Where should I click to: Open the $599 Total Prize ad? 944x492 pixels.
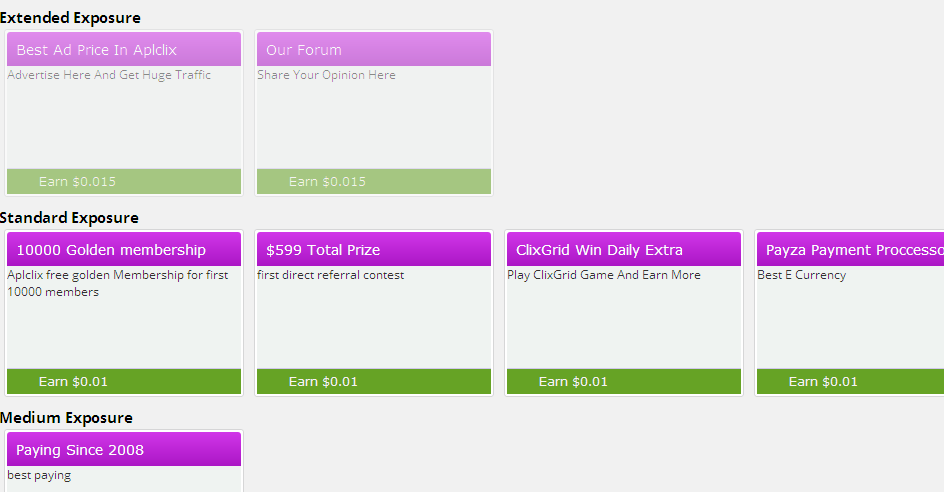pyautogui.click(x=323, y=250)
